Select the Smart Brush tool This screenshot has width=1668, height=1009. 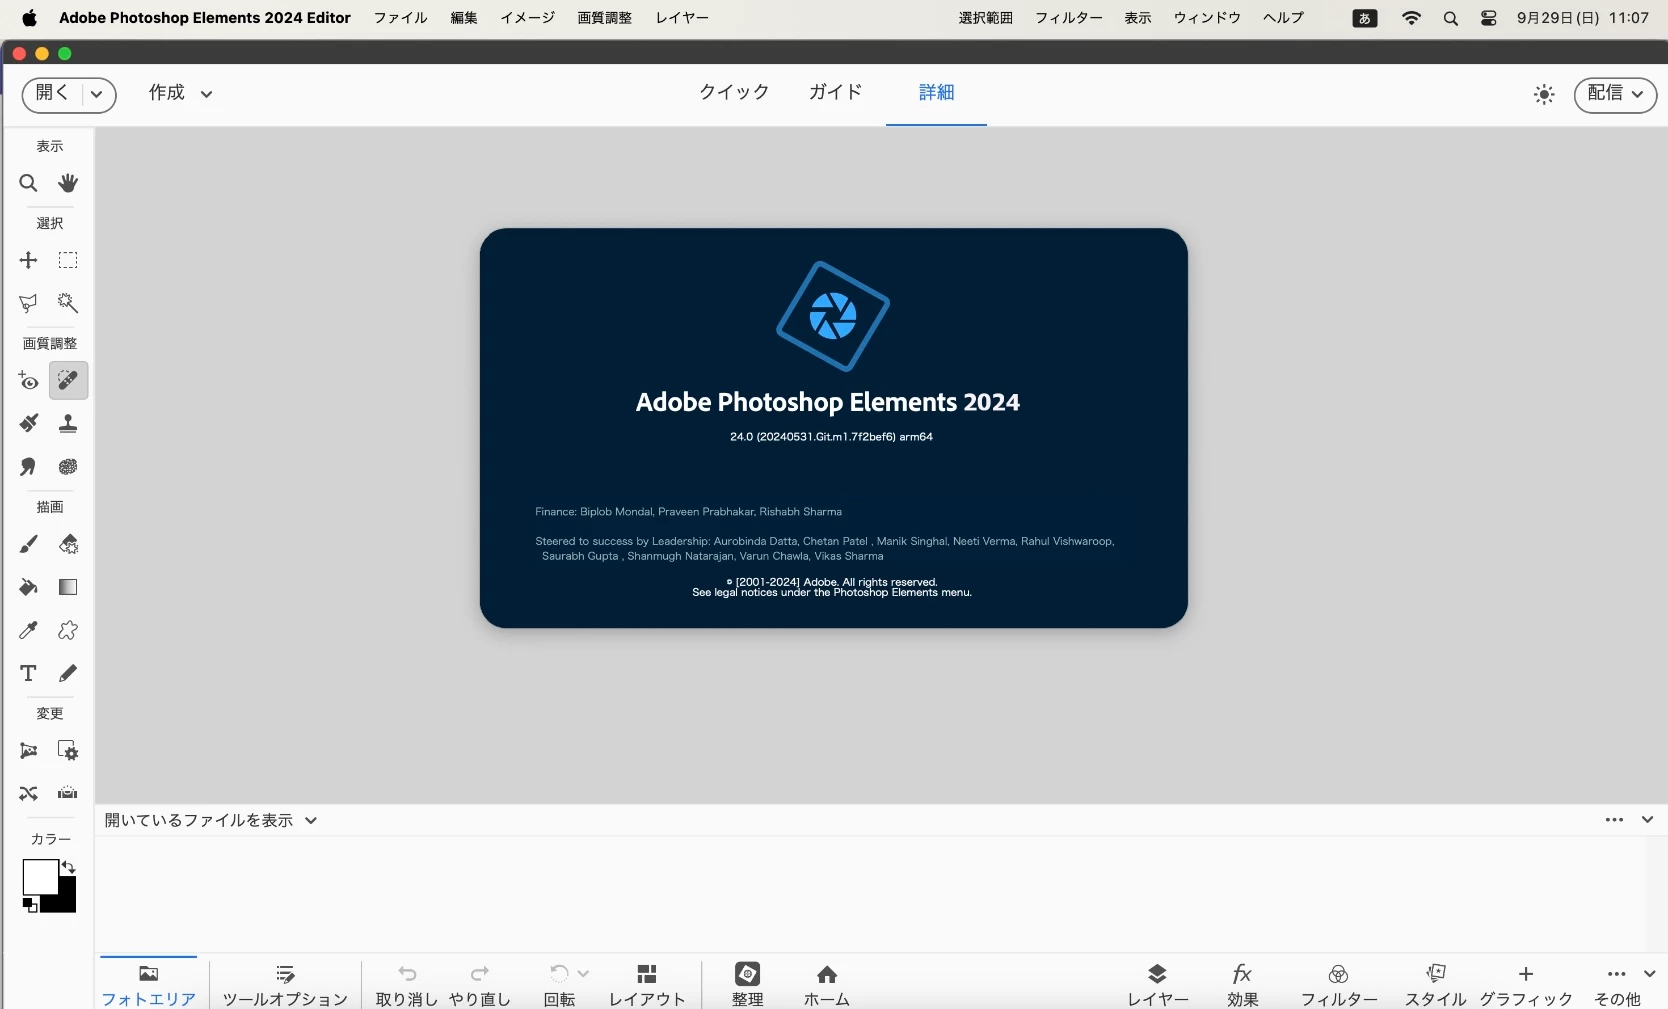click(28, 424)
